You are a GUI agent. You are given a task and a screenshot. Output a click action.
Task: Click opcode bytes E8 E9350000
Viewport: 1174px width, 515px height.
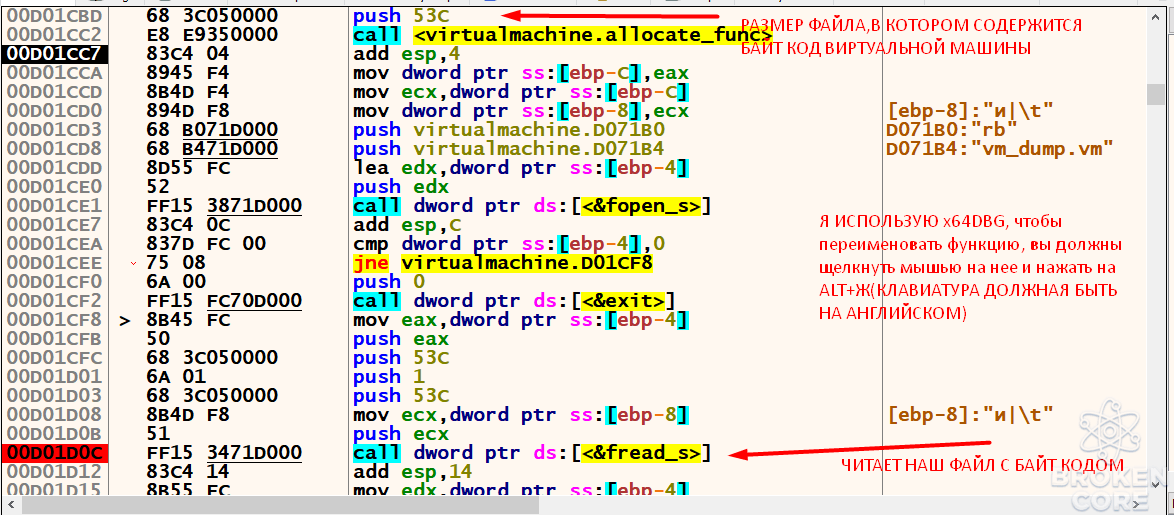point(212,35)
